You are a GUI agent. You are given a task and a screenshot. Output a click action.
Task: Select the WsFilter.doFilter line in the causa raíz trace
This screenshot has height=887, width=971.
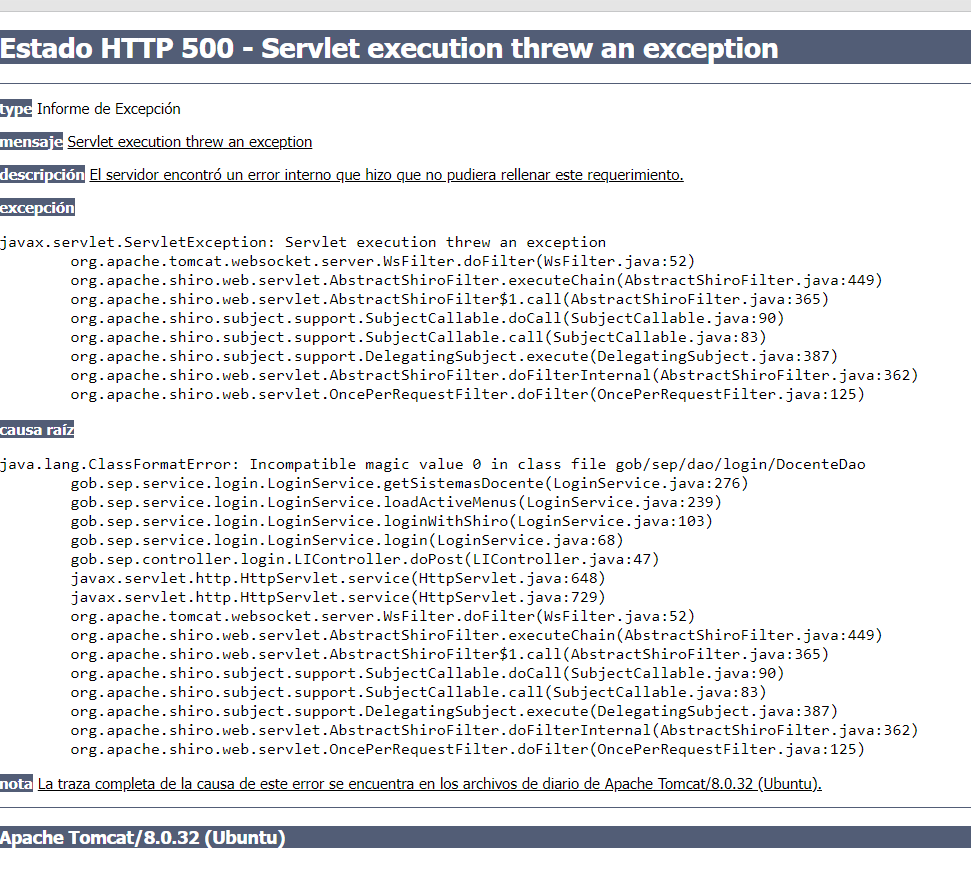(x=383, y=616)
